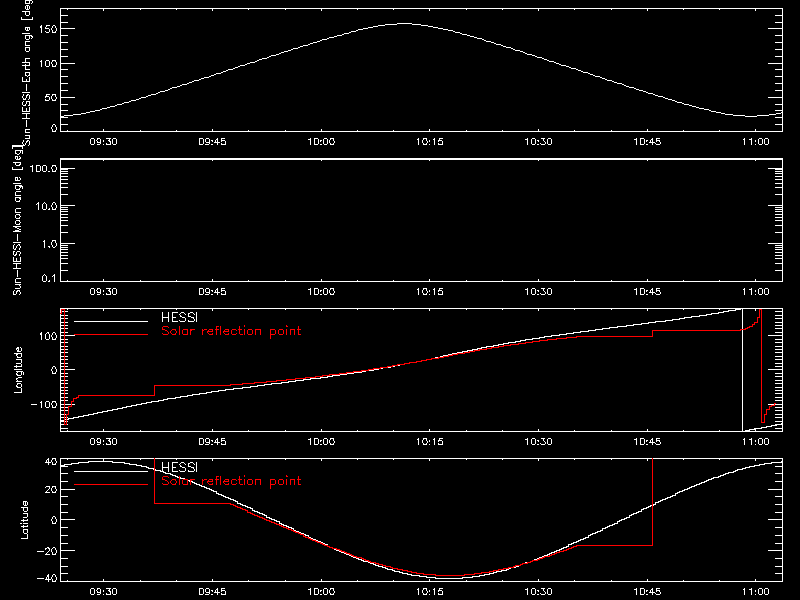The height and width of the screenshot is (600, 800).
Task: Click the red legend line in Longitude plot
Action: 111,335
